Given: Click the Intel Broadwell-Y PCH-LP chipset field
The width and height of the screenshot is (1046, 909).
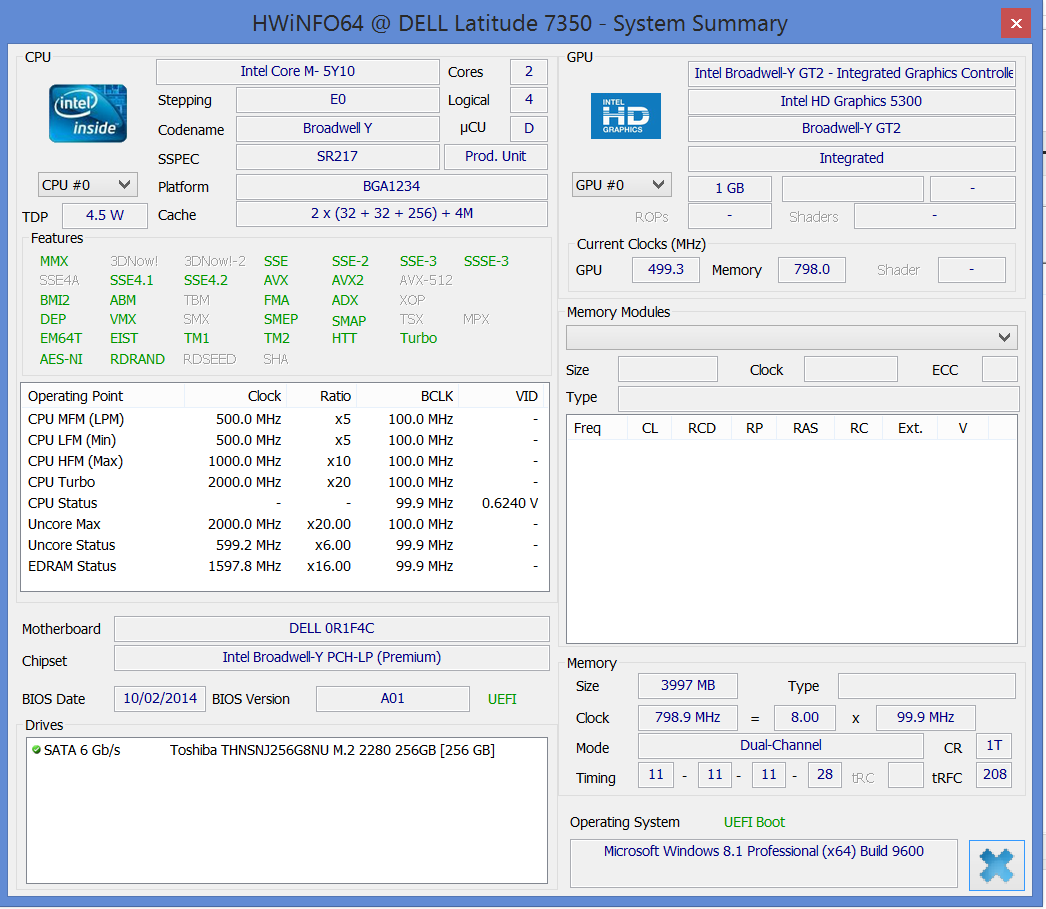Looking at the screenshot, I should point(332,658).
